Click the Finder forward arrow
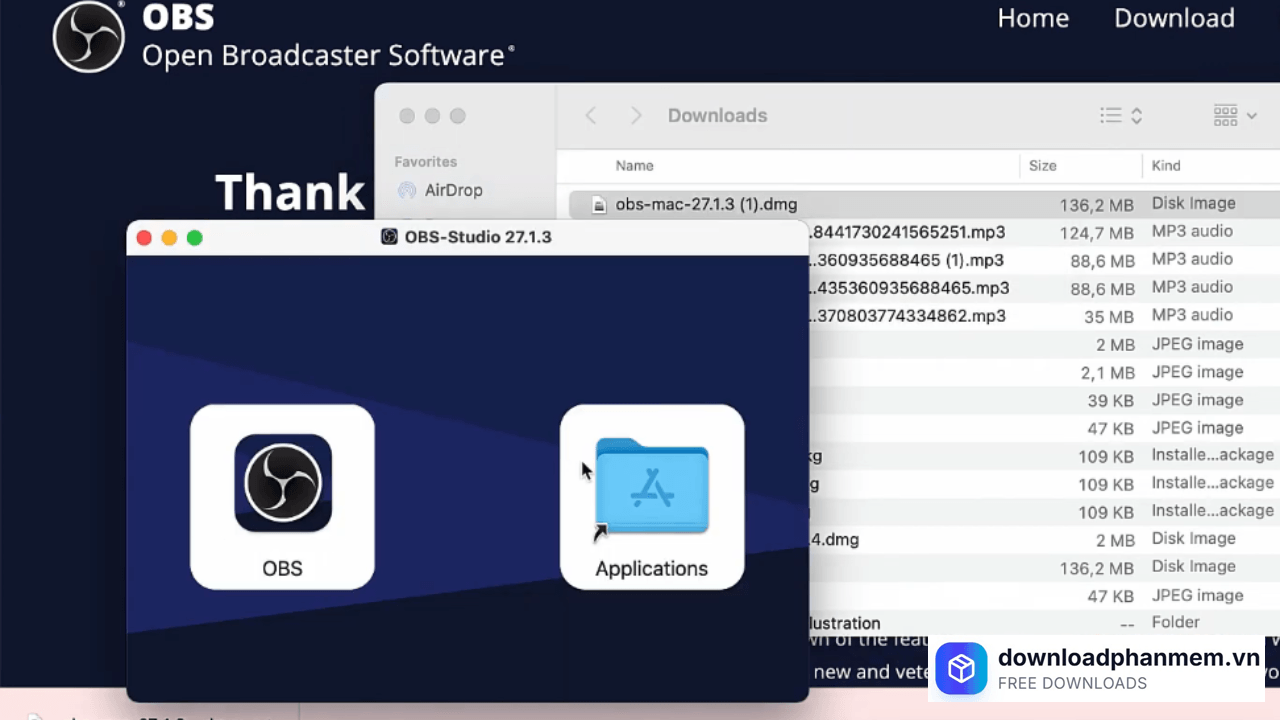The image size is (1280, 720). (636, 116)
